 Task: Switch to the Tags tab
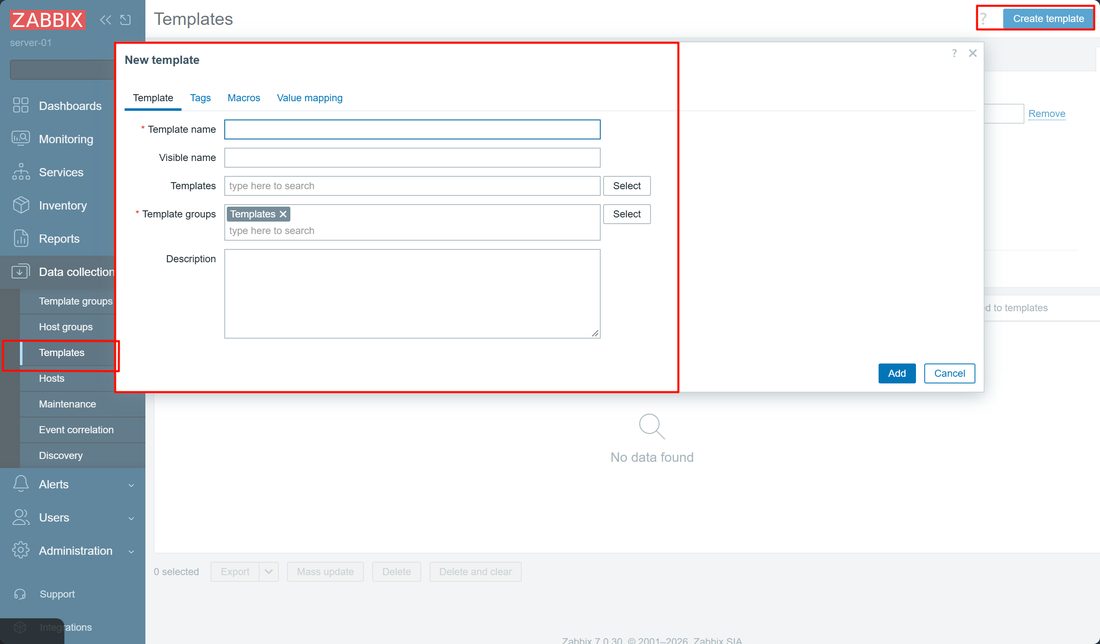(x=200, y=98)
